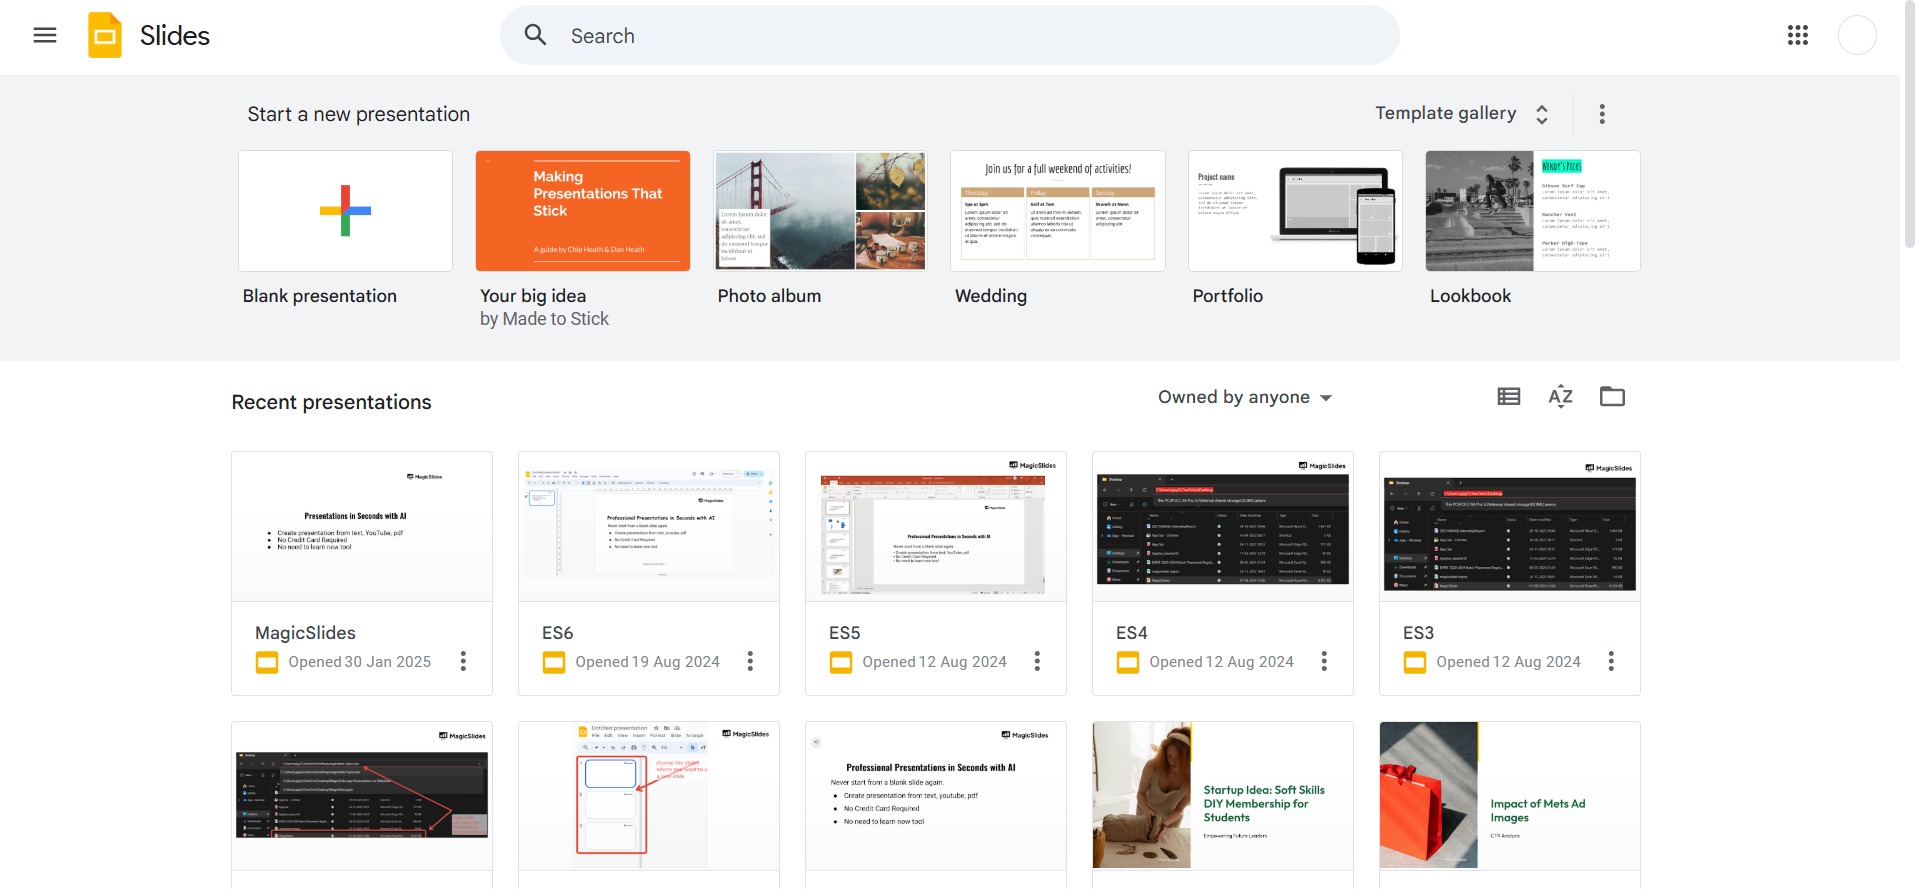
Task: Open more options for MagicSlides presentation
Action: 463,661
